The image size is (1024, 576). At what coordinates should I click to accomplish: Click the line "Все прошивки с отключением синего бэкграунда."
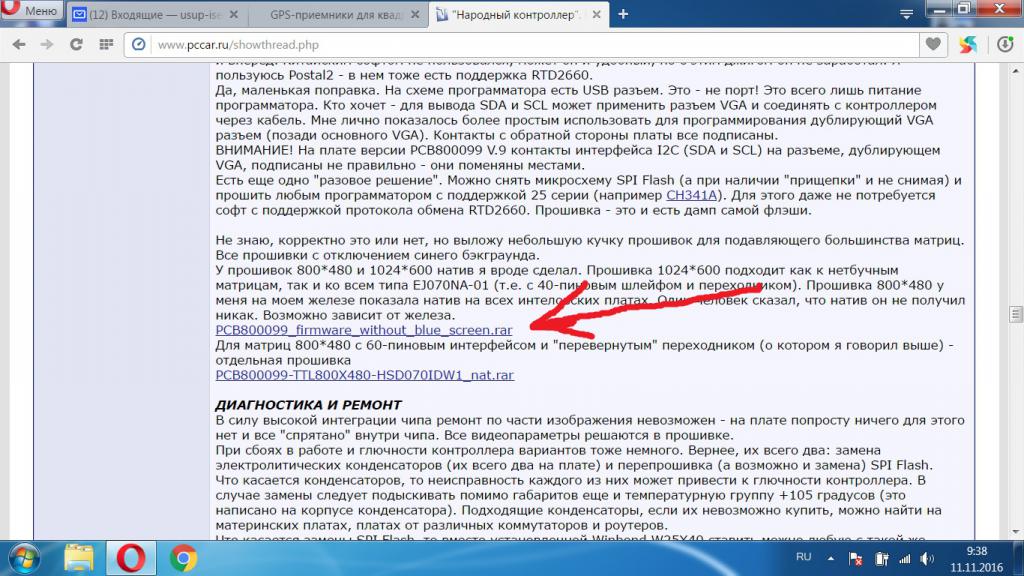377,255
